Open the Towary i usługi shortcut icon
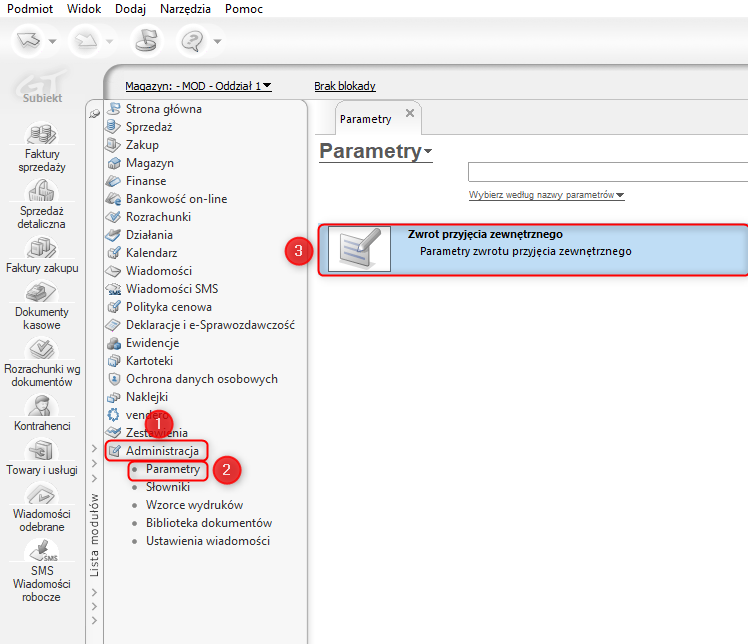This screenshot has width=748, height=644. 42,449
